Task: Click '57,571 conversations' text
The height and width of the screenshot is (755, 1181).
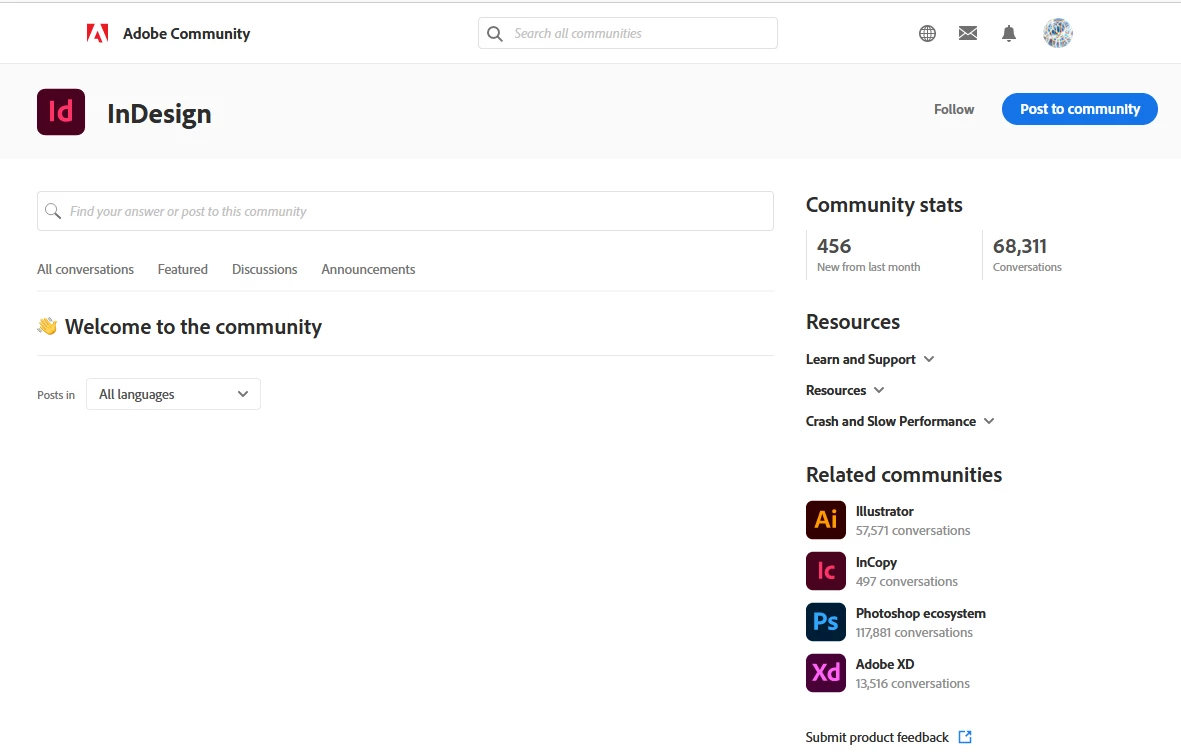Action: 913,530
